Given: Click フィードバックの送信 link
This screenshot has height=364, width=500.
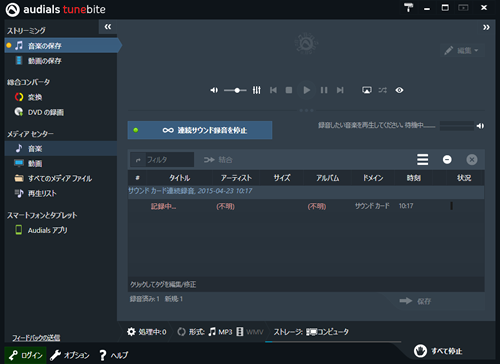Looking at the screenshot, I should point(36,338).
